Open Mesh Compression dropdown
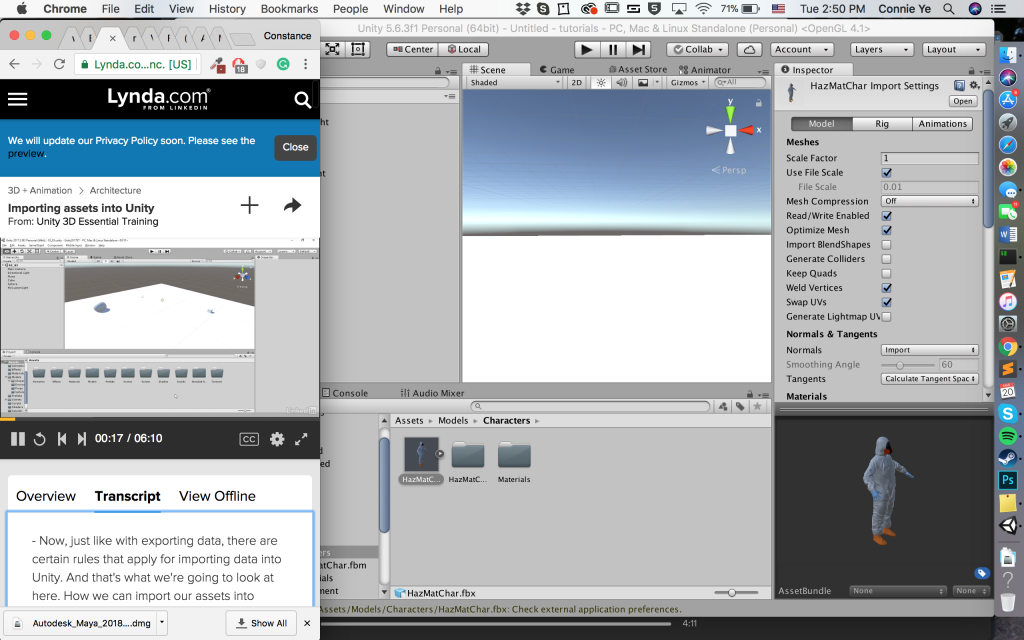1024x640 pixels. 929,201
